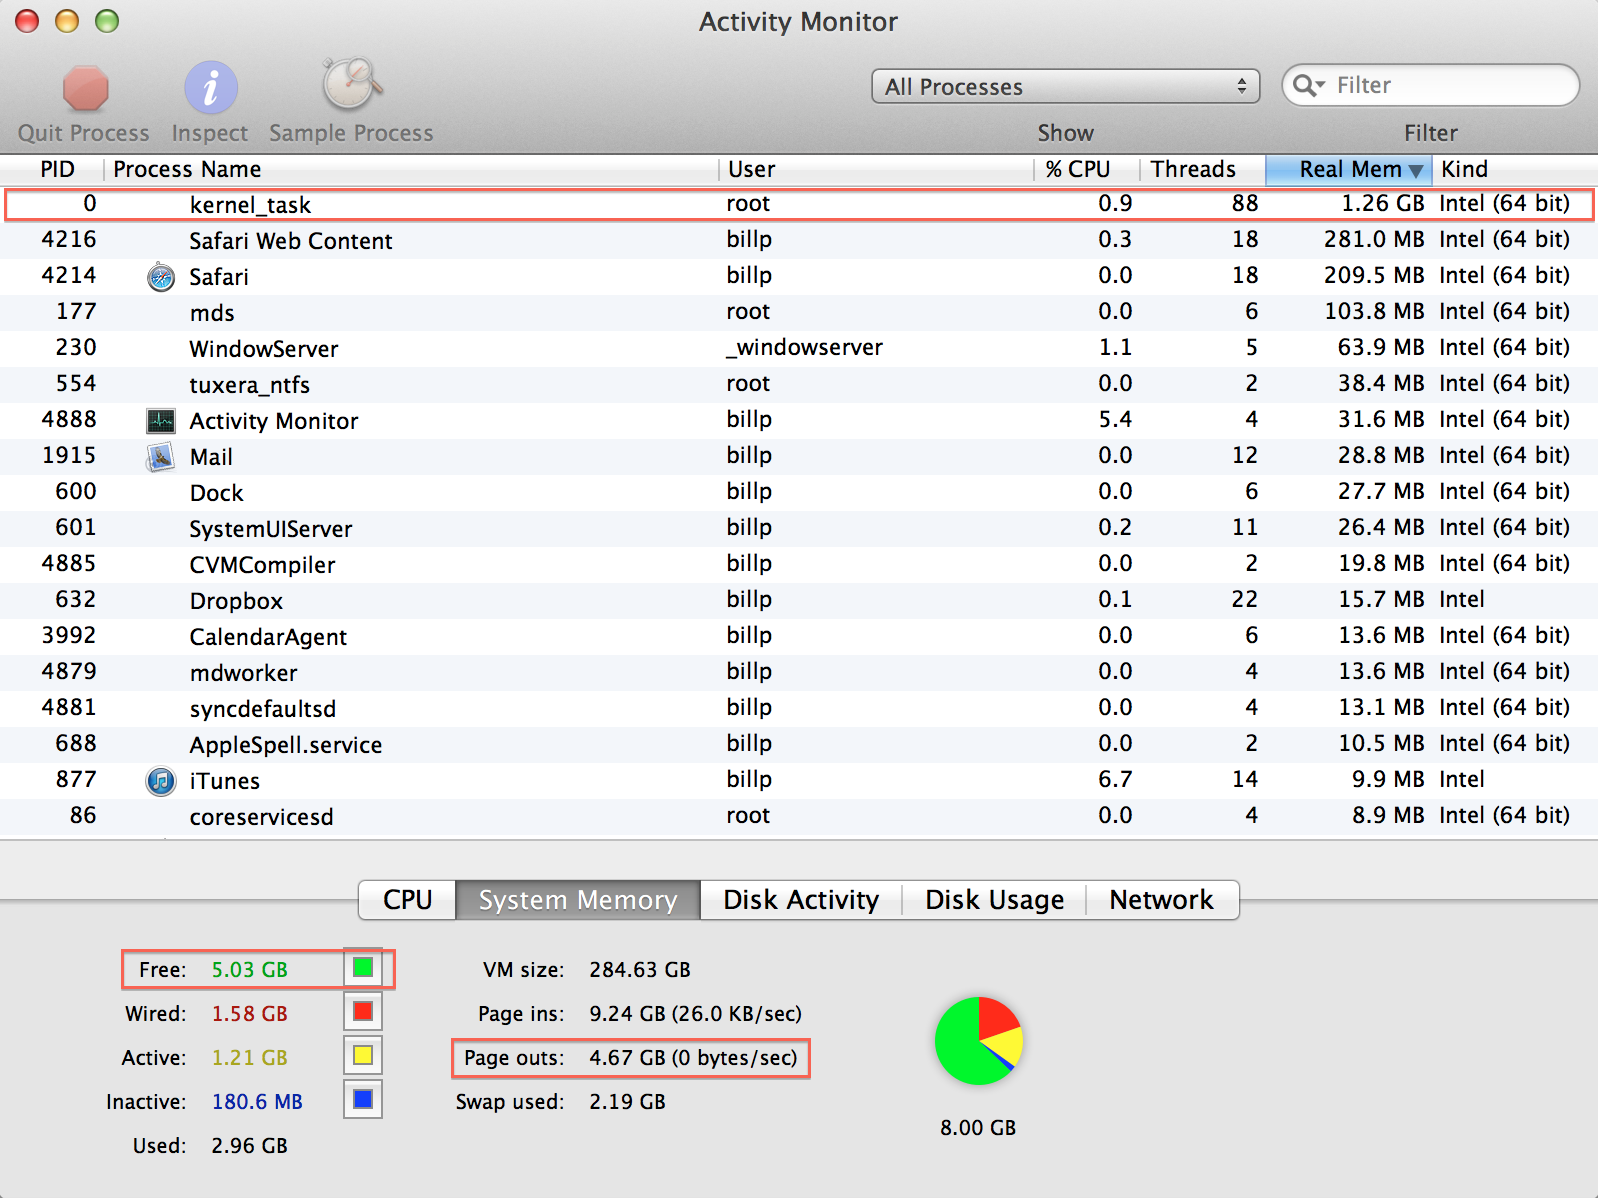Image resolution: width=1598 pixels, height=1198 pixels.
Task: Select the Dock process row
Action: click(799, 492)
